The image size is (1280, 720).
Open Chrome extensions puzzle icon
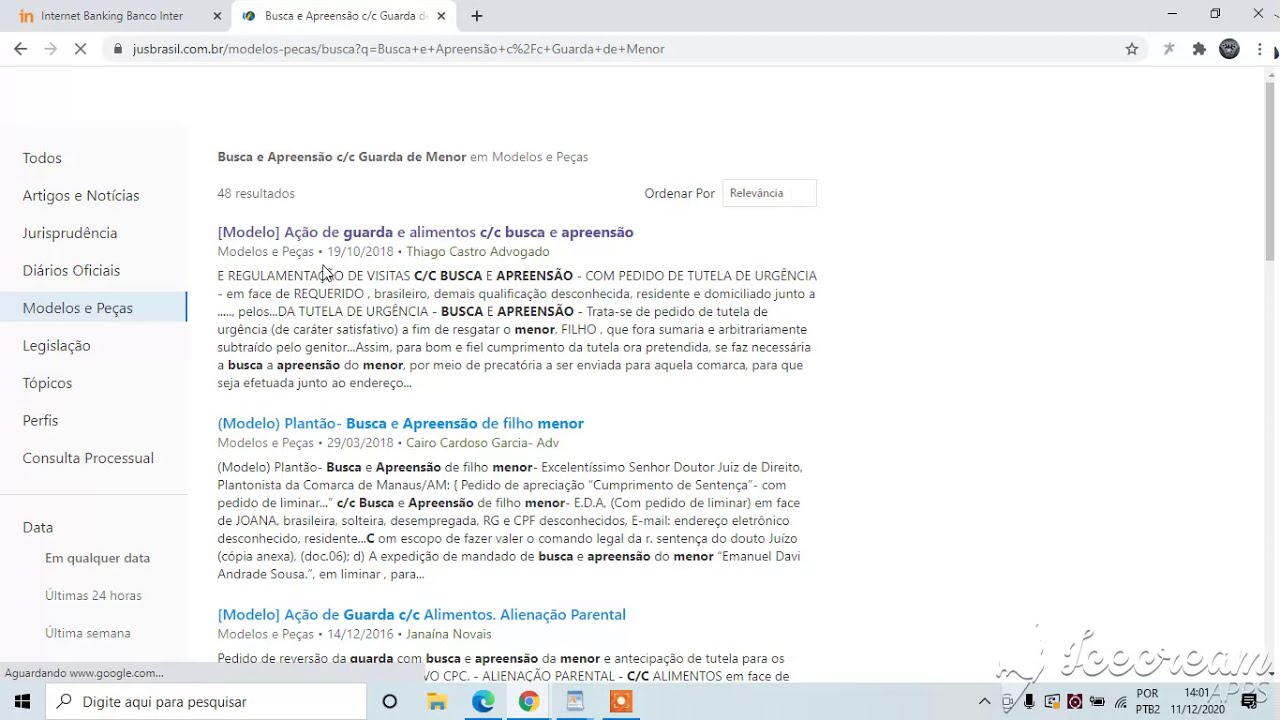[x=1199, y=48]
